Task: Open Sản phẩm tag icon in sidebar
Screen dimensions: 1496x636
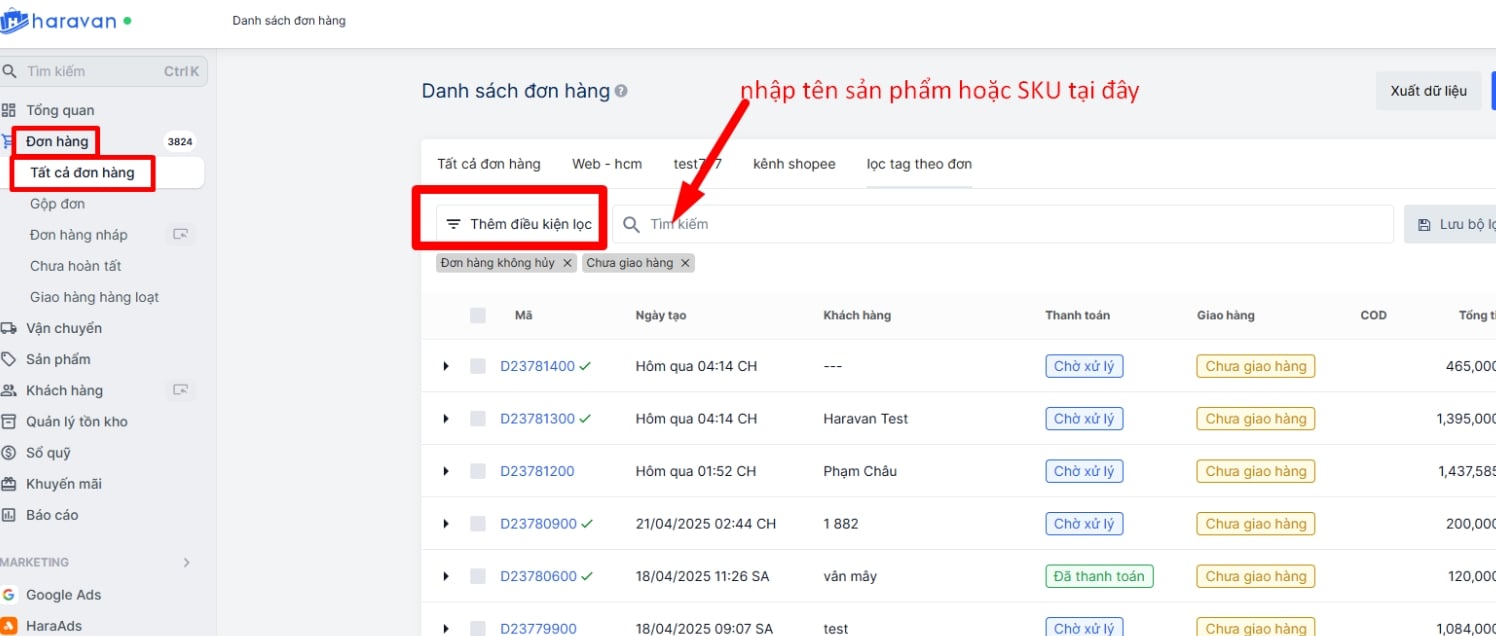Action: point(9,359)
